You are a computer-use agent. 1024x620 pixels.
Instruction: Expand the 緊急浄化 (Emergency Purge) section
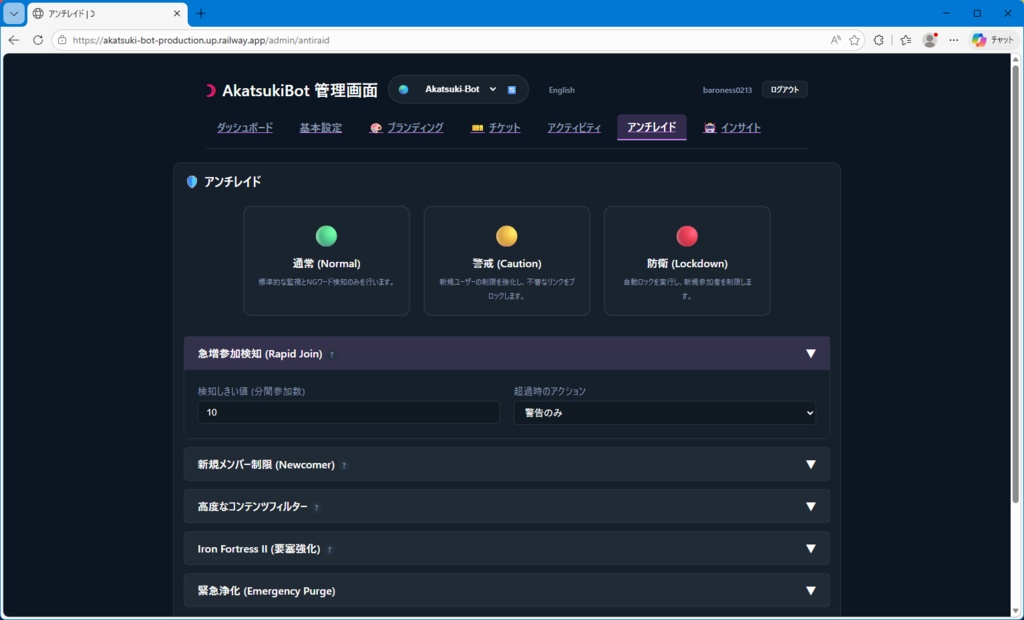click(505, 591)
